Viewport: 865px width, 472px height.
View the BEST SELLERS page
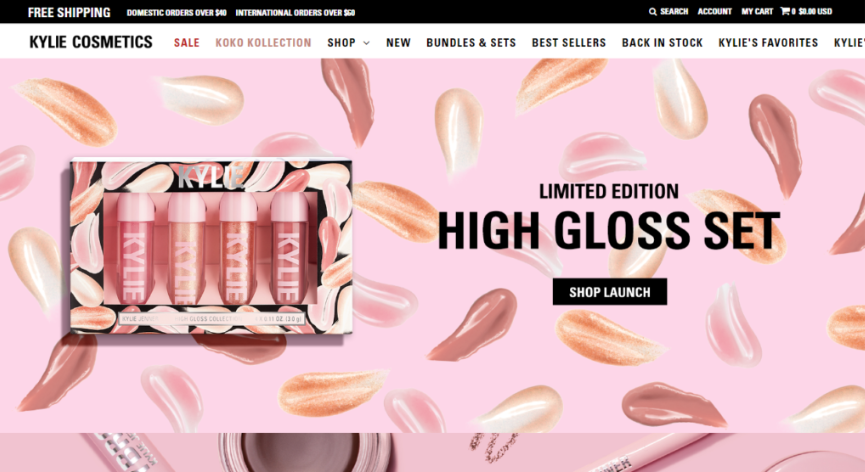[x=569, y=42]
